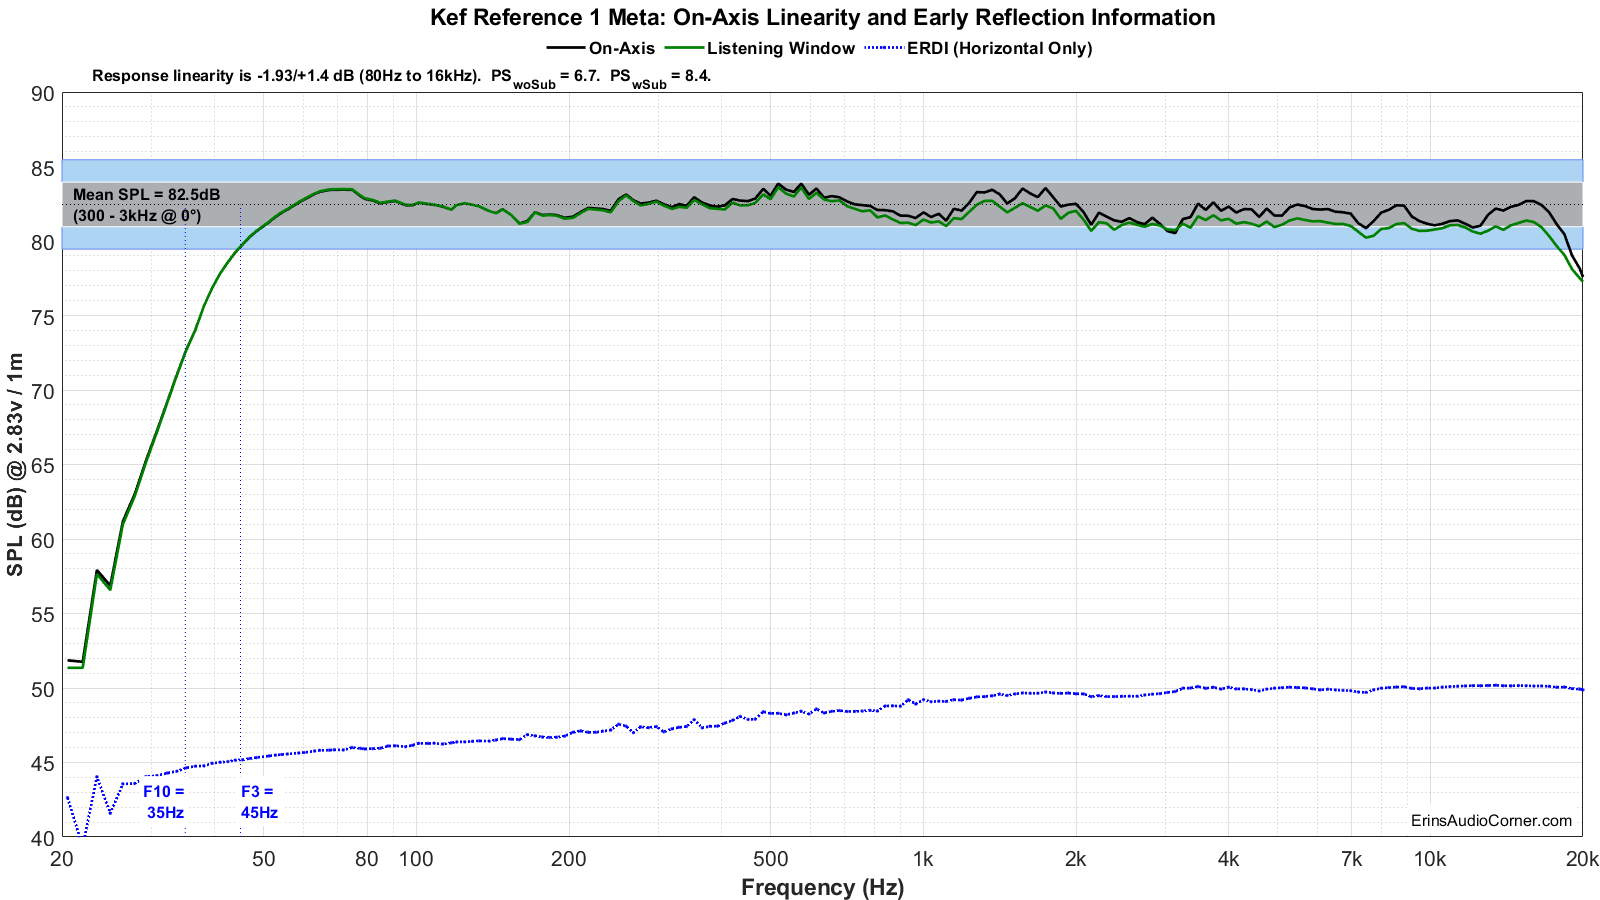Click the dotted blue ERDI legend line sample
This screenshot has height=900, width=1600.
(884, 47)
